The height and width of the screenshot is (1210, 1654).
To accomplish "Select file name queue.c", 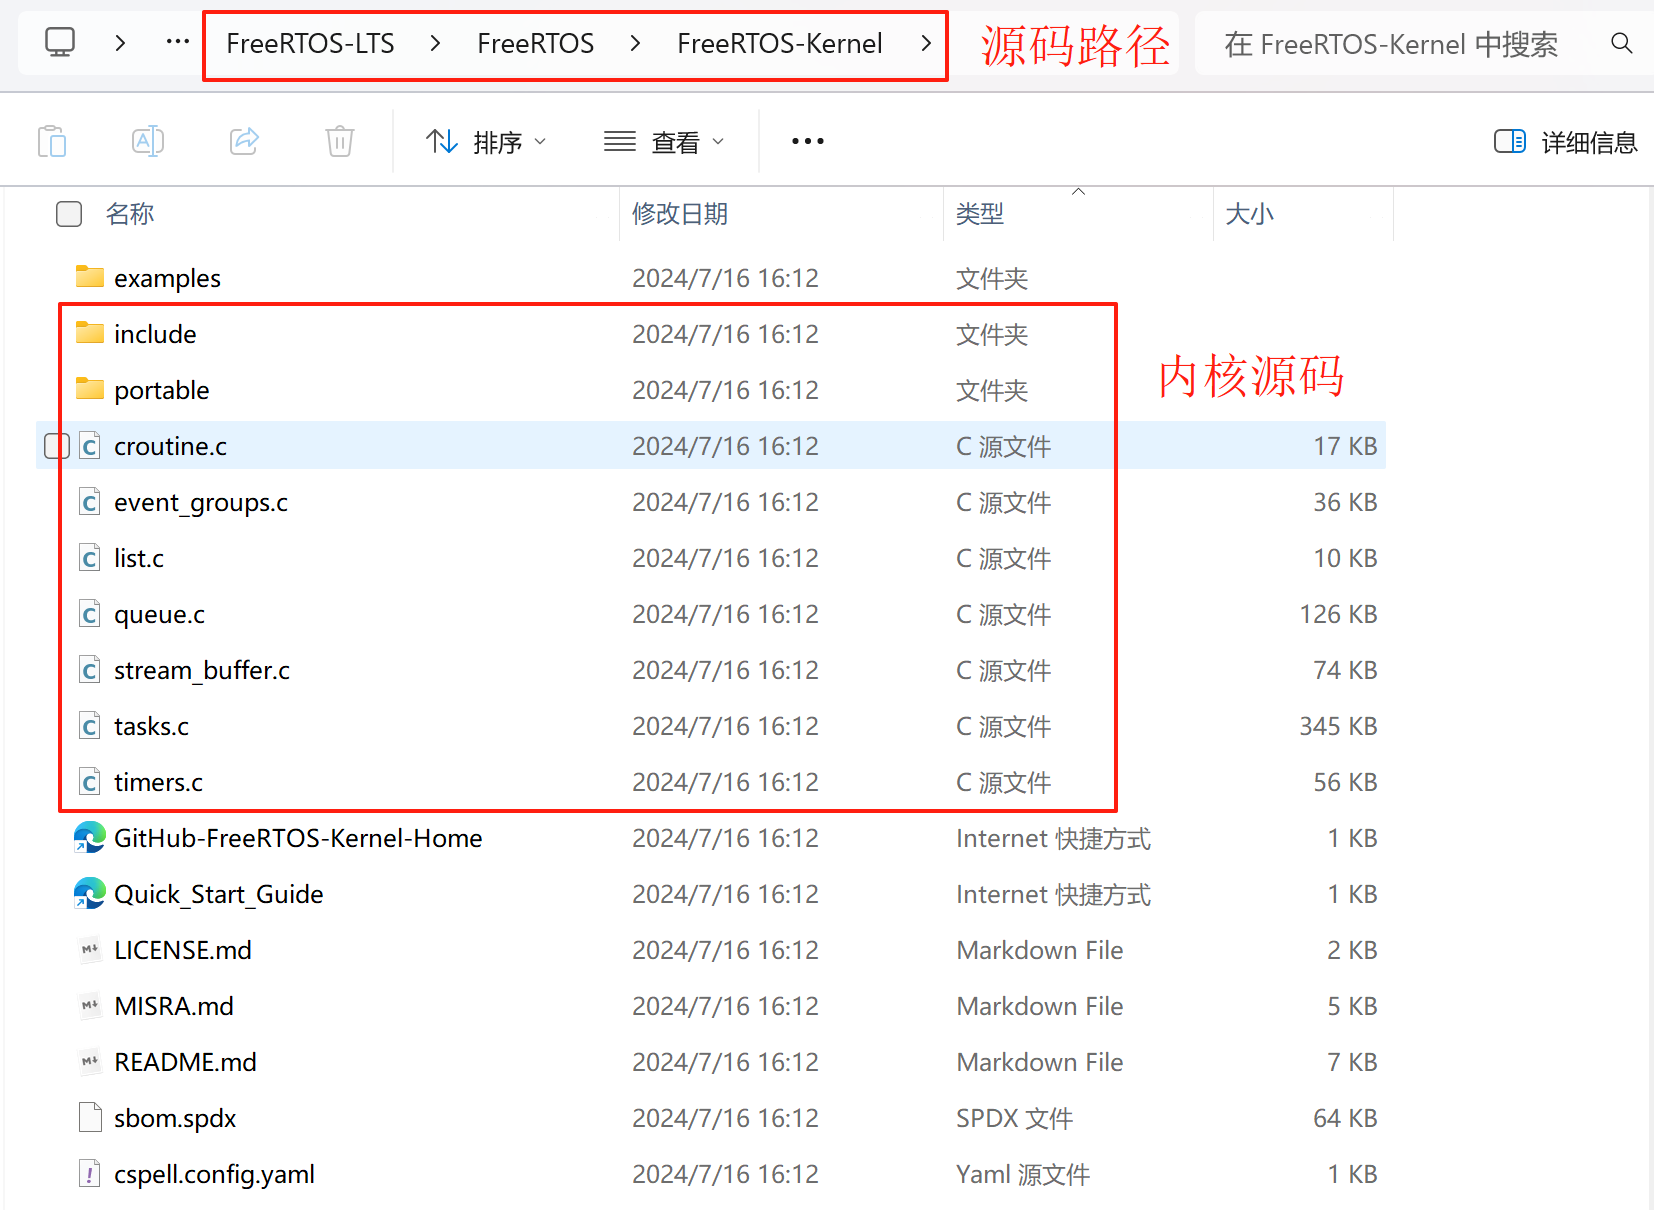I will click(159, 614).
